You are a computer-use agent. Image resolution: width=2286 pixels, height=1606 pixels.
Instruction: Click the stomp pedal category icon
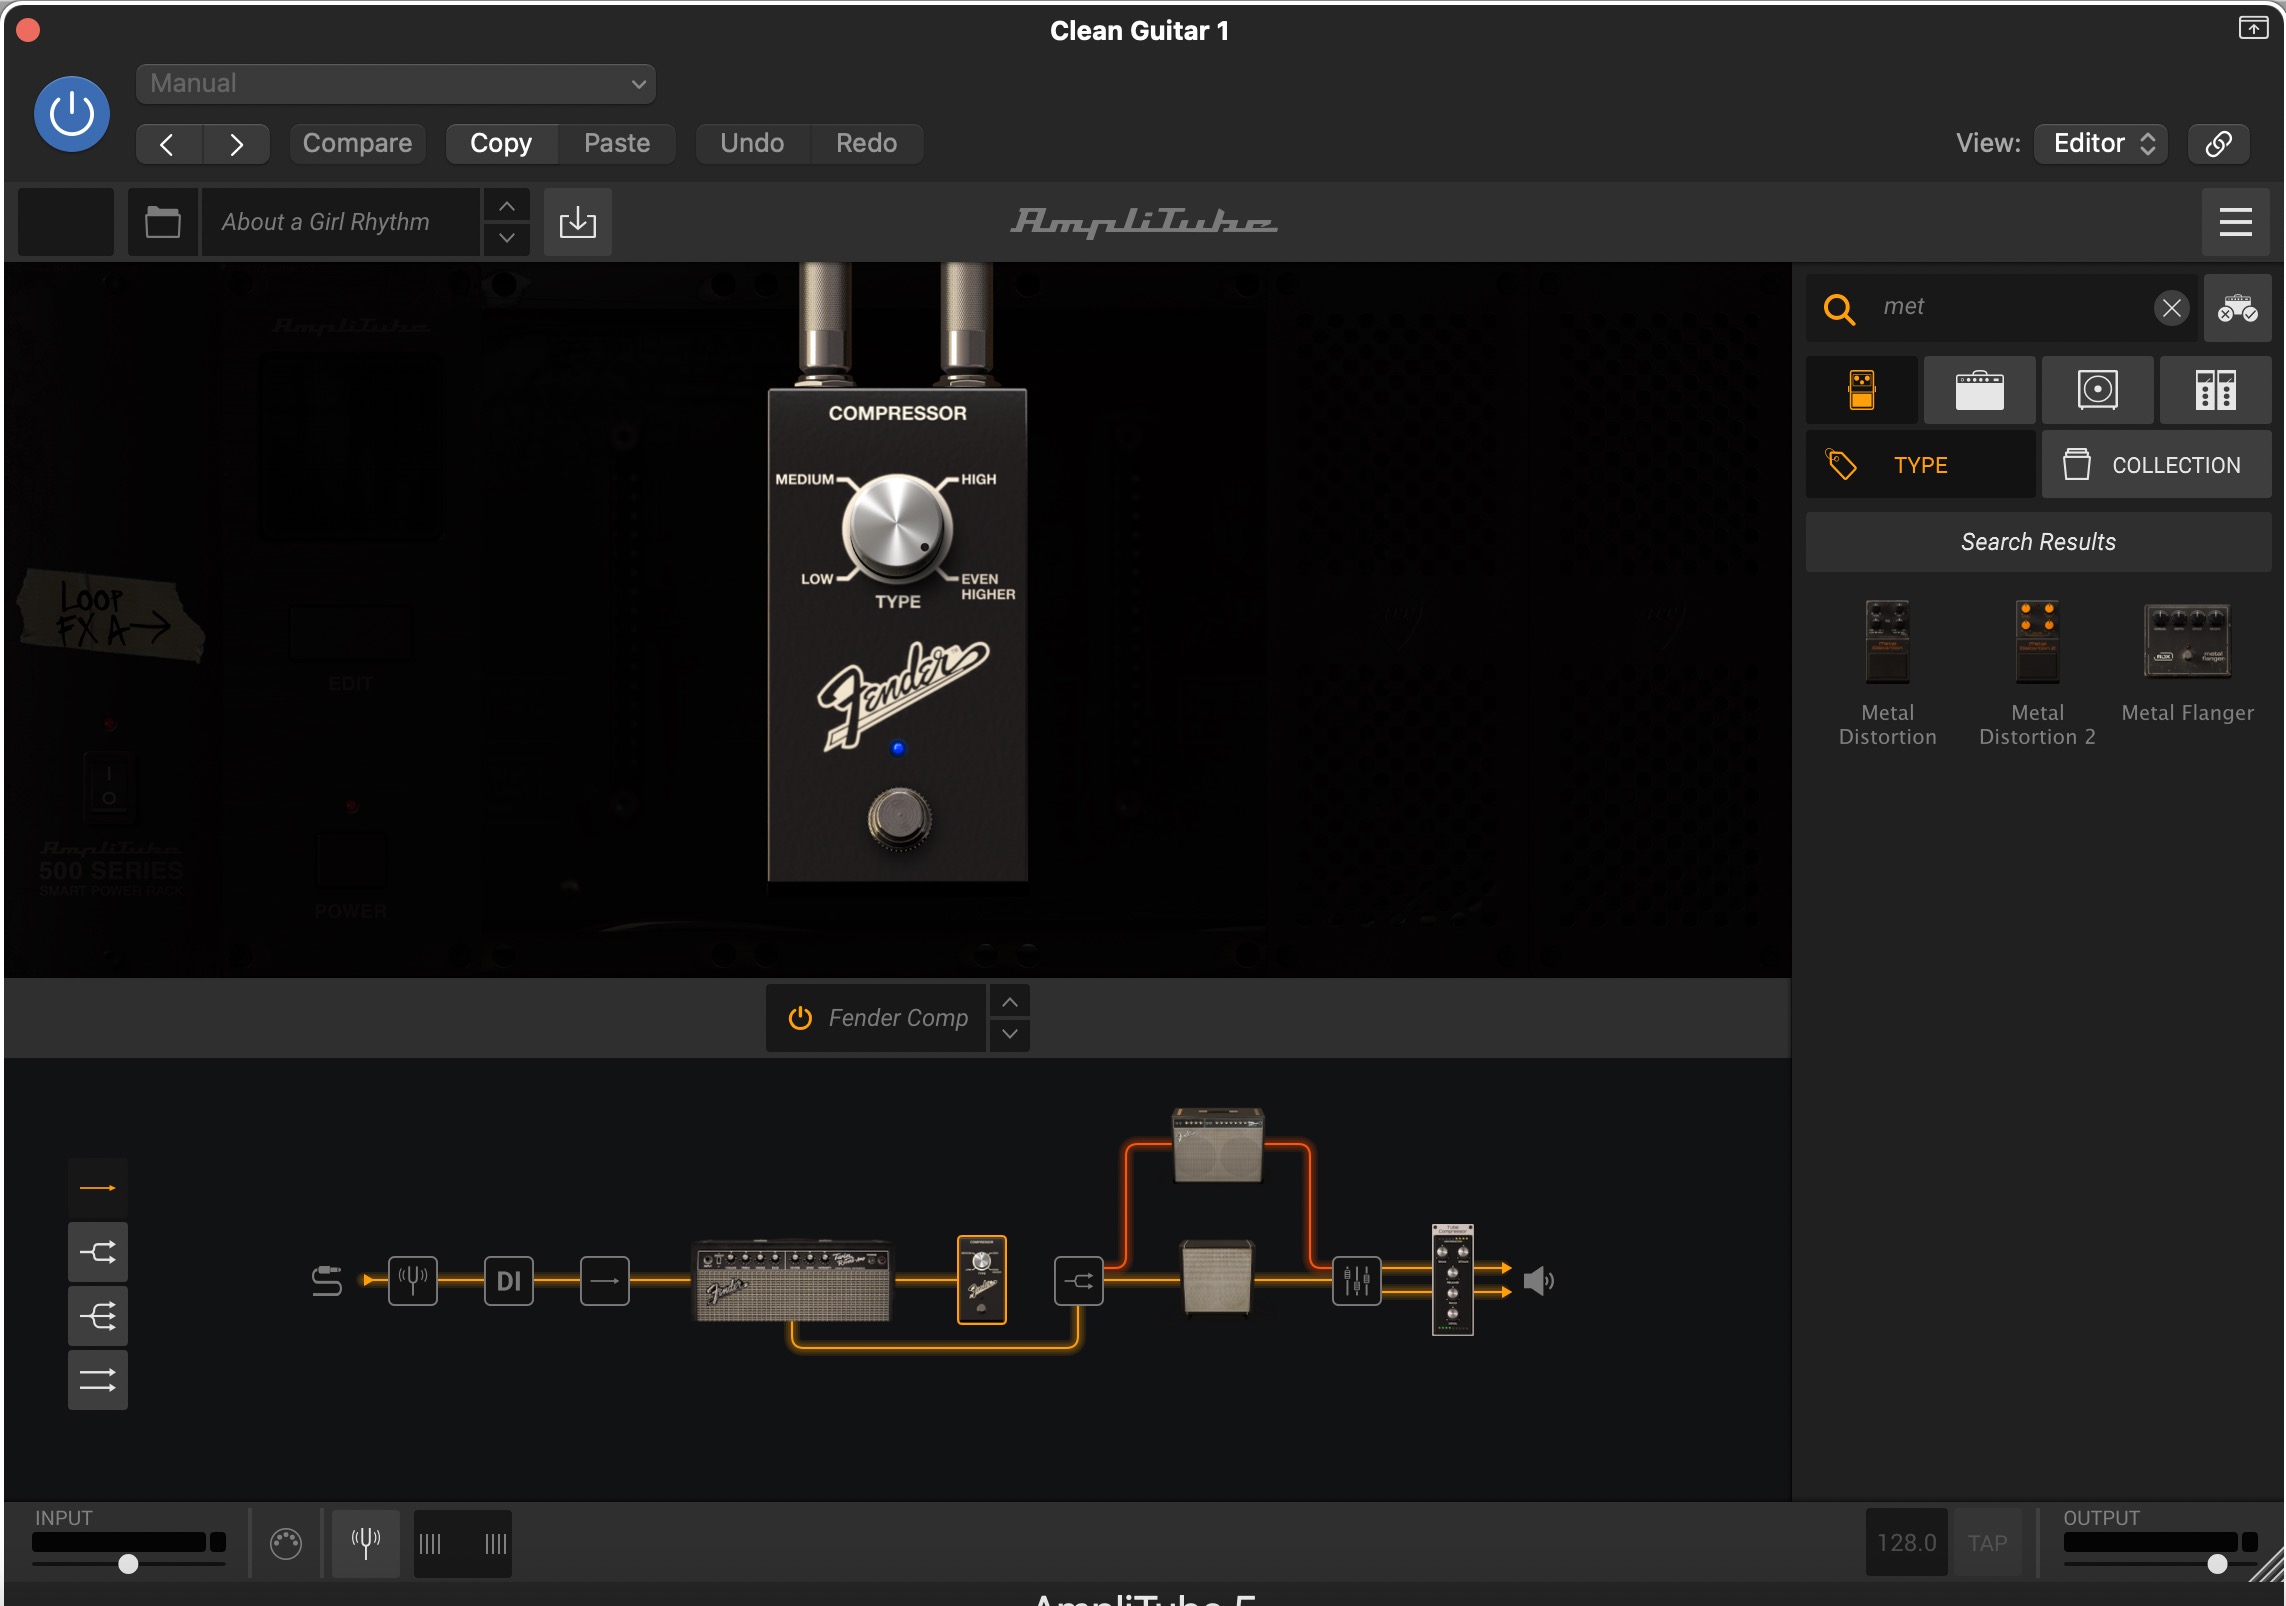(1861, 390)
